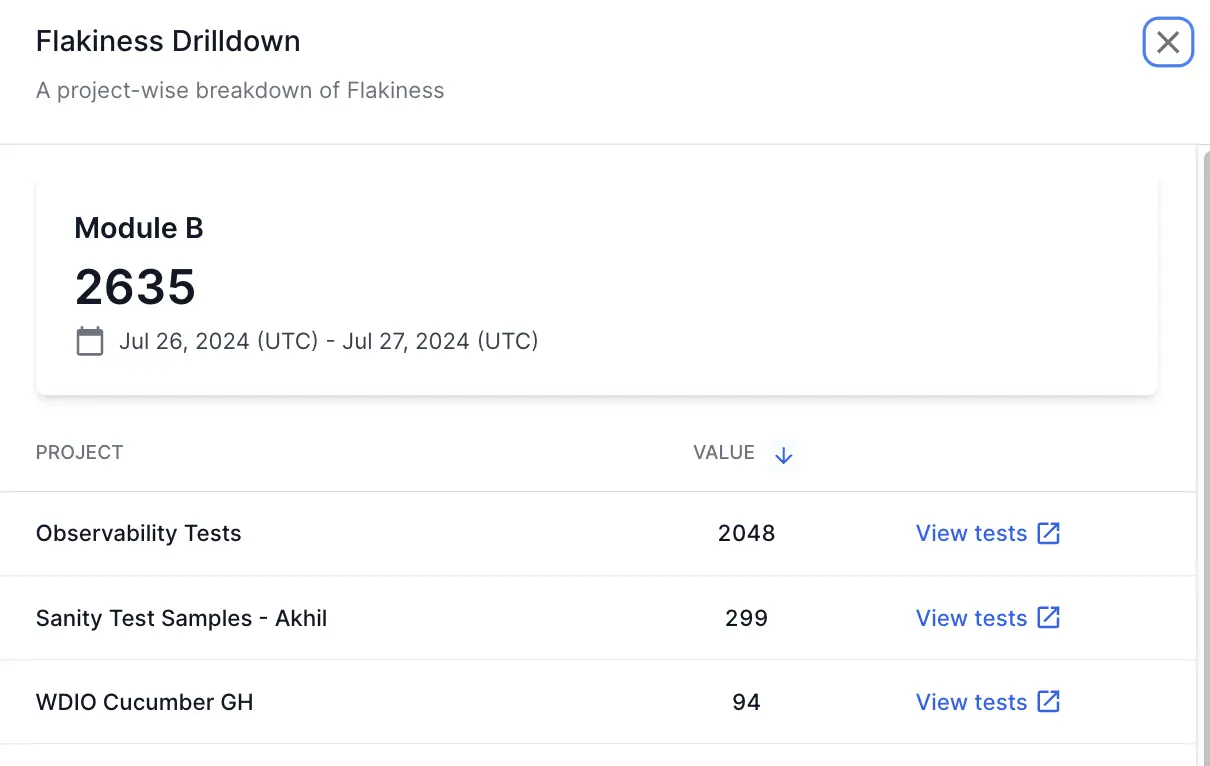Select the Observability Tests project name

tap(139, 533)
